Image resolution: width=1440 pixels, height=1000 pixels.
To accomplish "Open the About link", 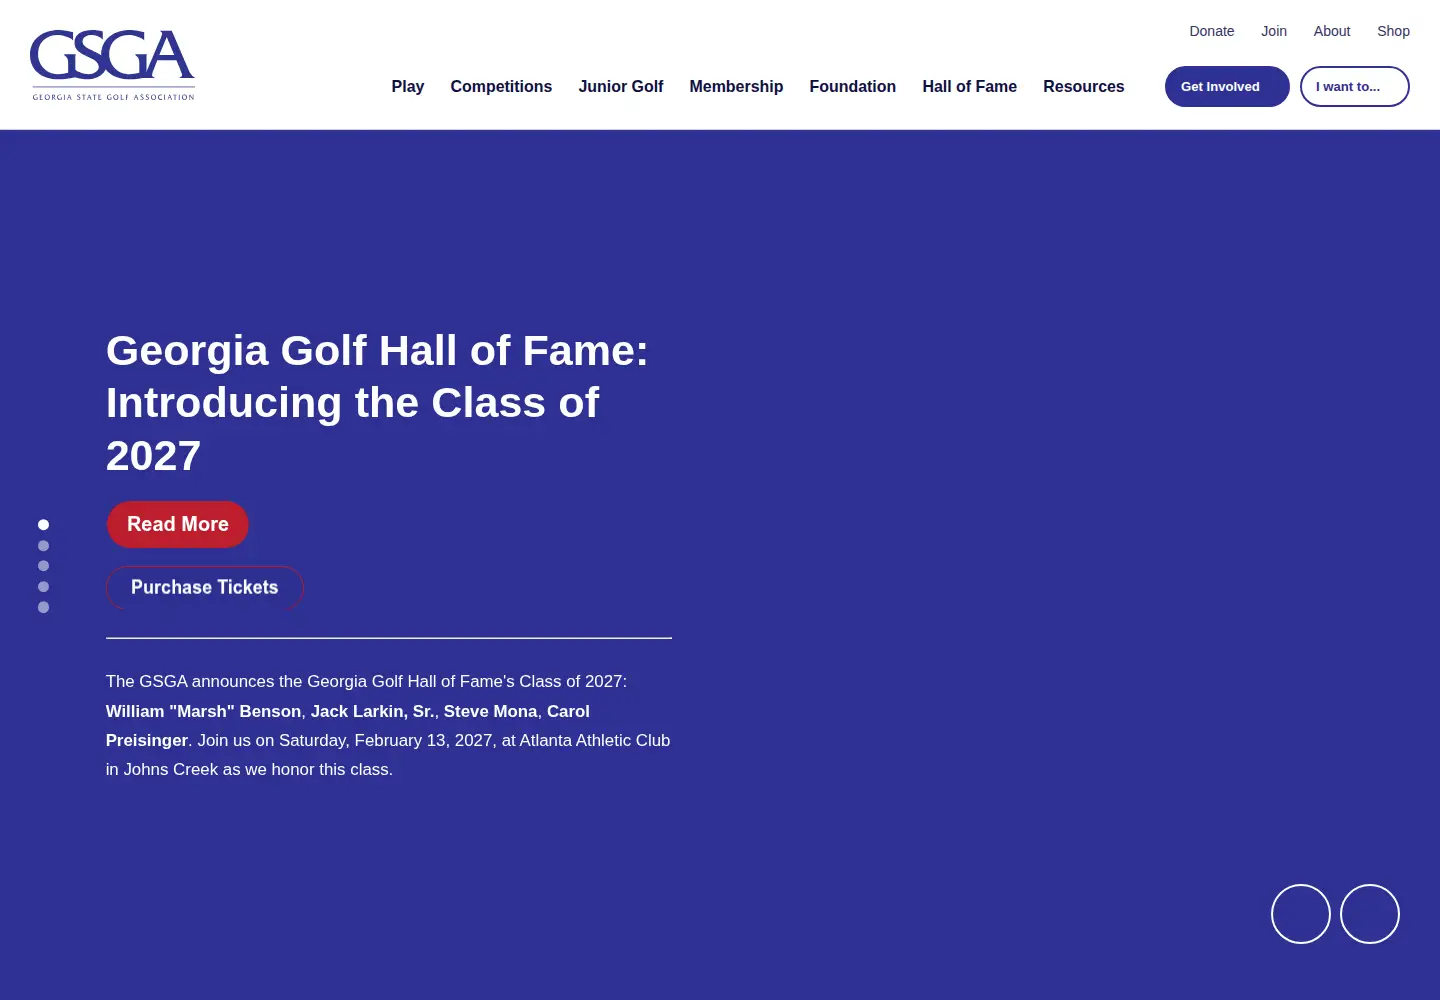I will point(1331,31).
